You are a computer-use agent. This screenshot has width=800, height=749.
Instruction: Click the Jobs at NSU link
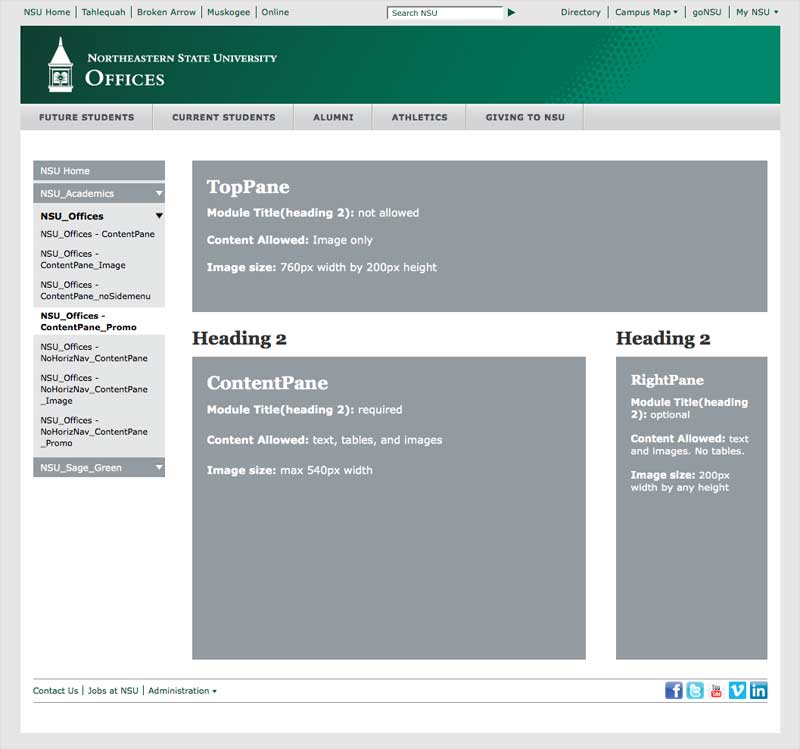(x=113, y=691)
